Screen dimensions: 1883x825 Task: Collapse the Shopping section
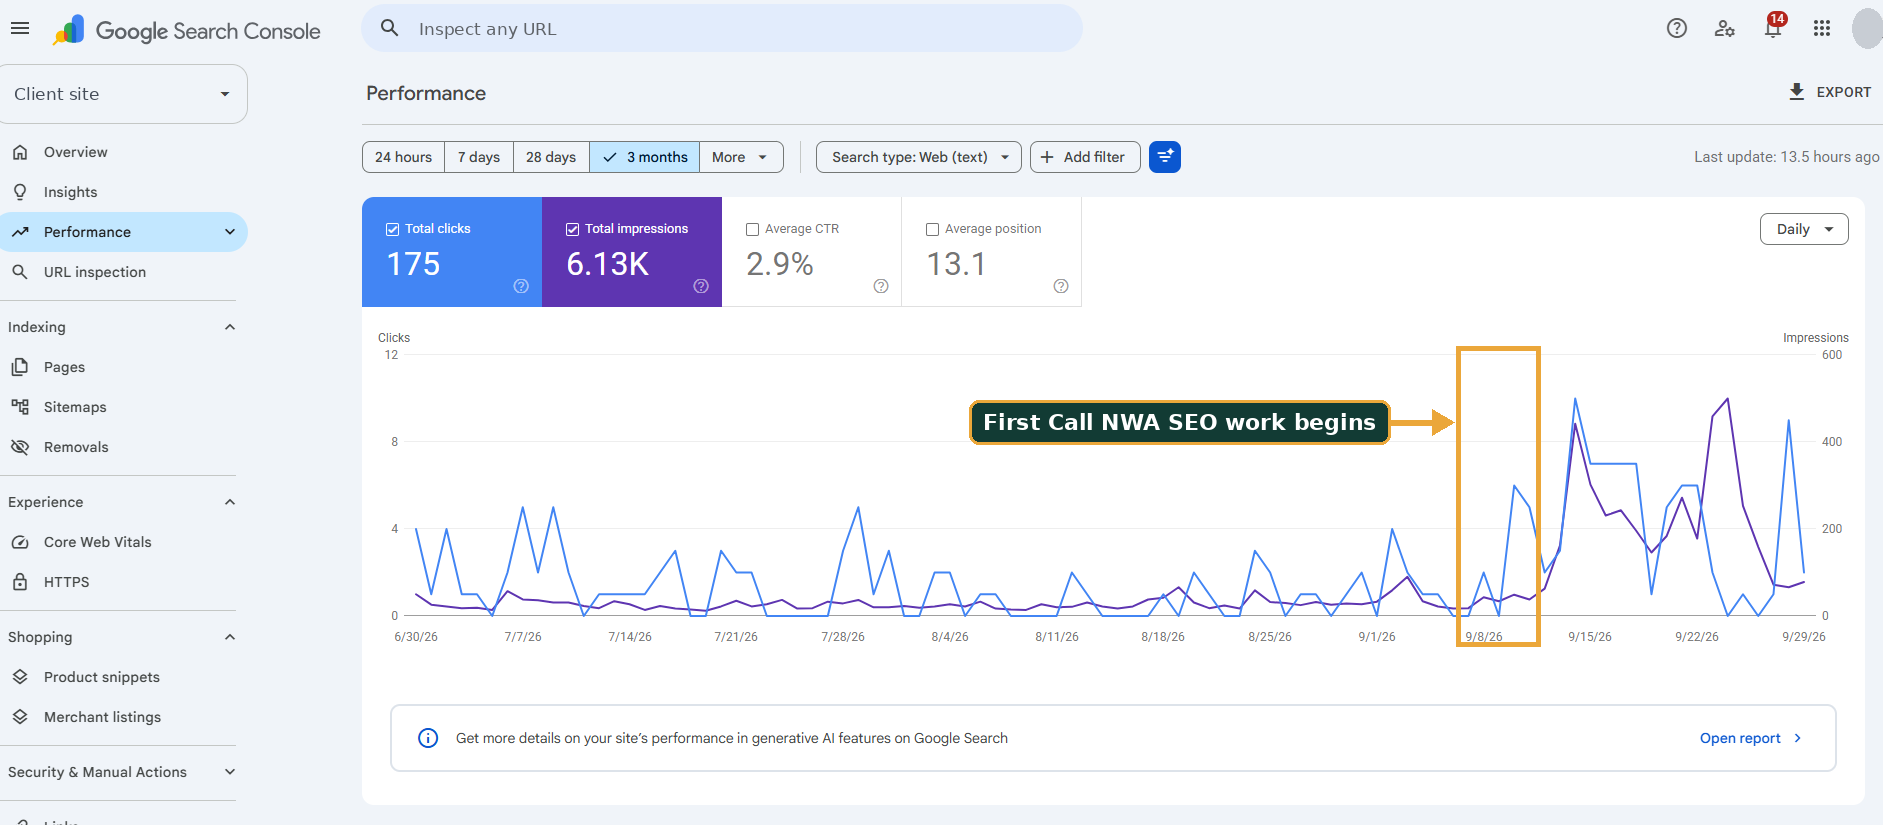coord(230,637)
